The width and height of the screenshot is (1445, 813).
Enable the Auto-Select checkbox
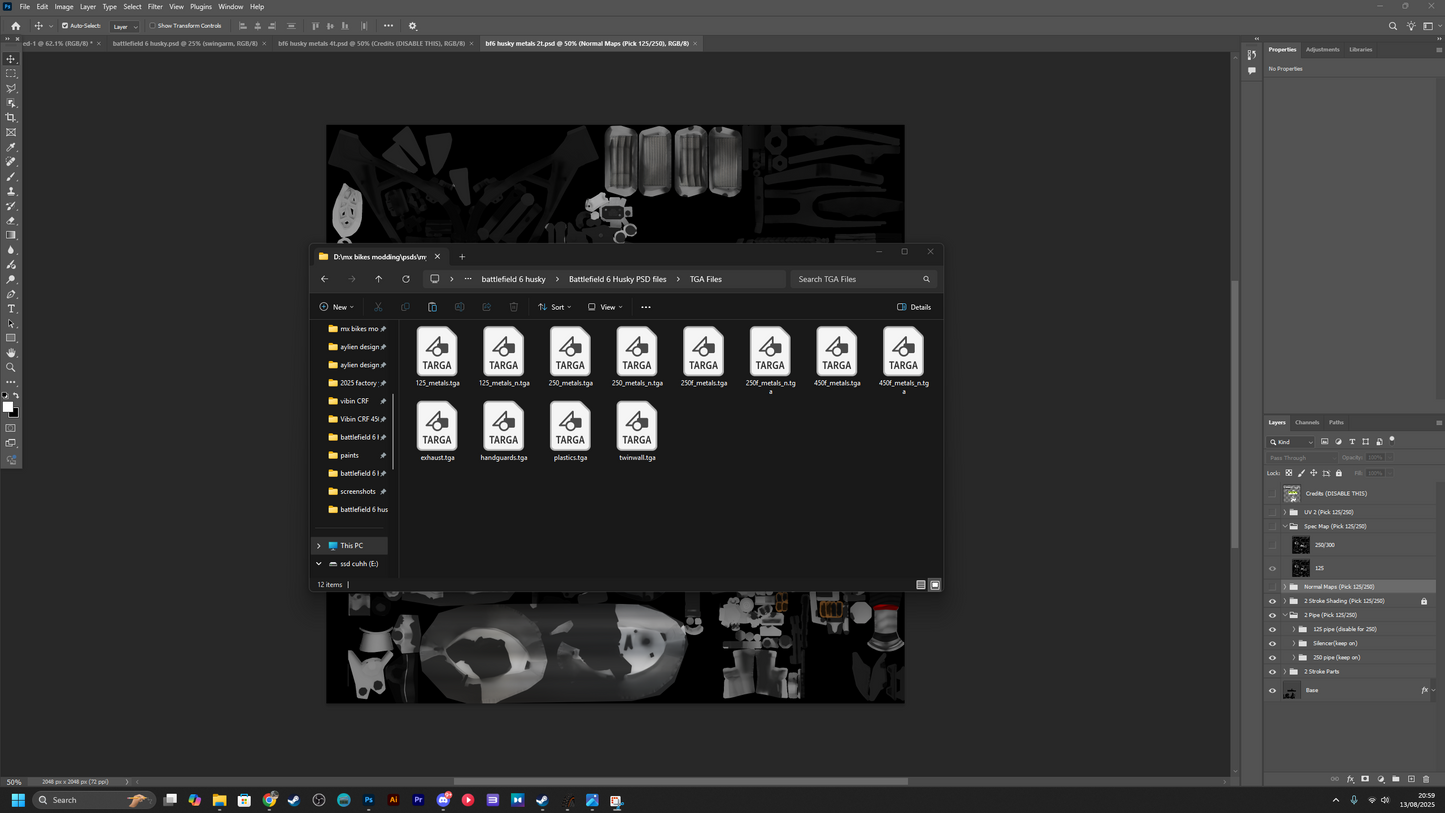[x=65, y=26]
